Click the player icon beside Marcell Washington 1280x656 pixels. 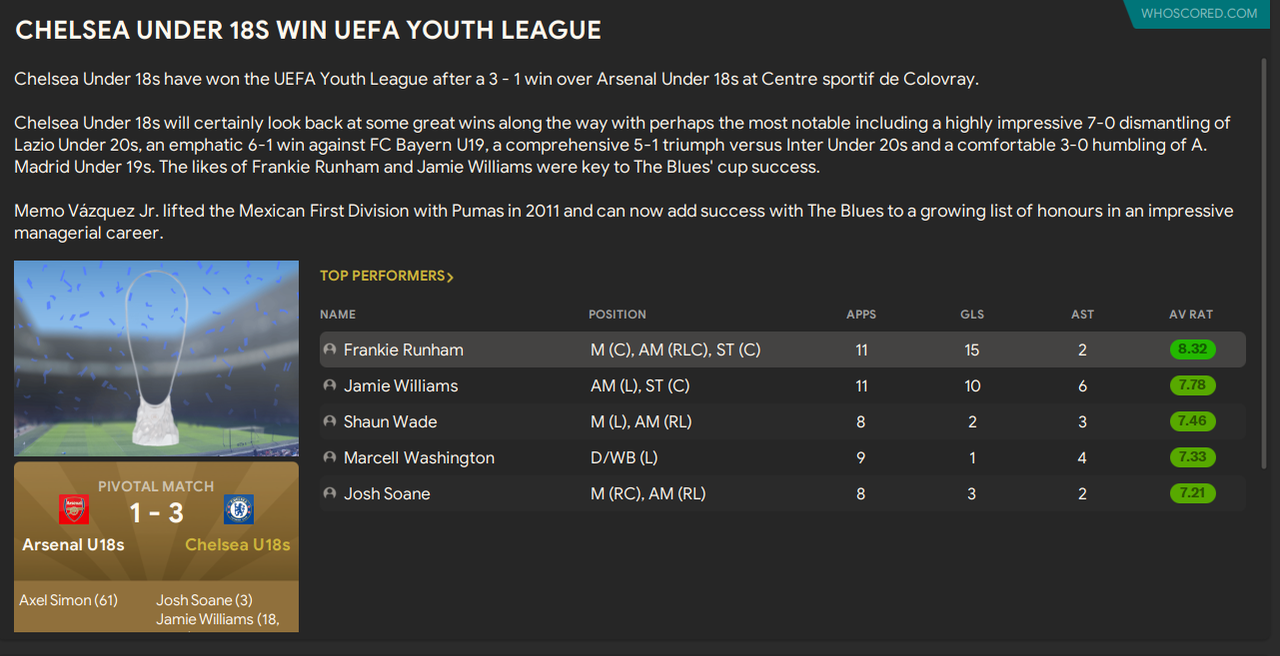tap(329, 458)
